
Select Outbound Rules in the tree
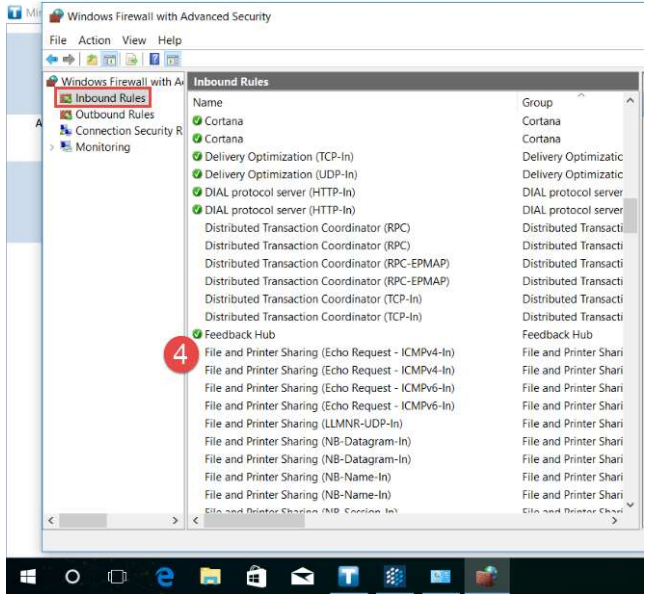[x=115, y=114]
